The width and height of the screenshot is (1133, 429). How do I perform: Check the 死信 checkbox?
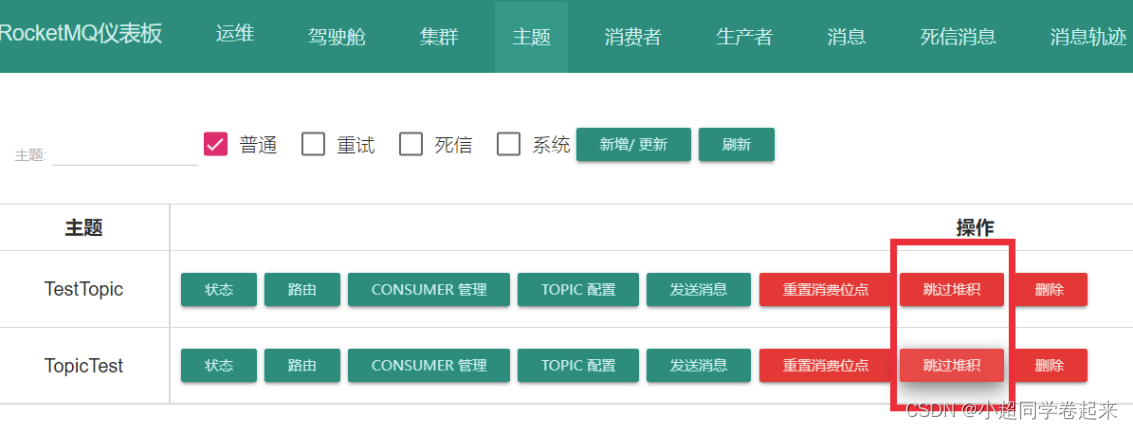click(x=411, y=144)
